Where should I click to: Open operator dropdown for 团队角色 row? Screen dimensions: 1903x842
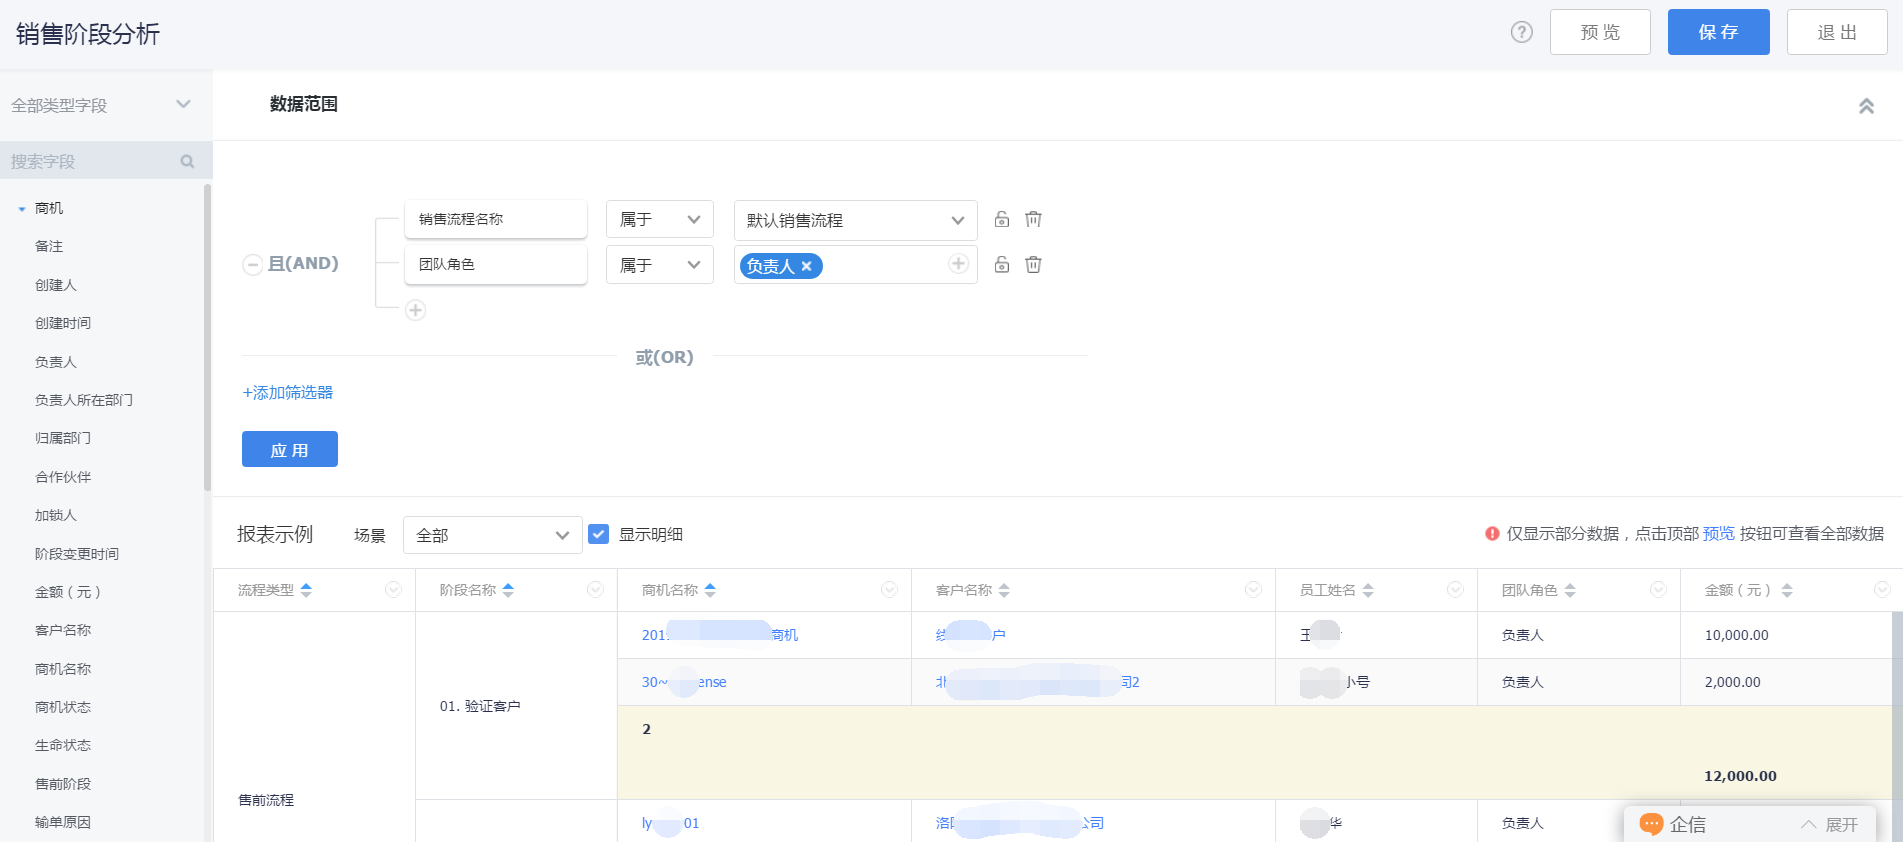(x=660, y=264)
